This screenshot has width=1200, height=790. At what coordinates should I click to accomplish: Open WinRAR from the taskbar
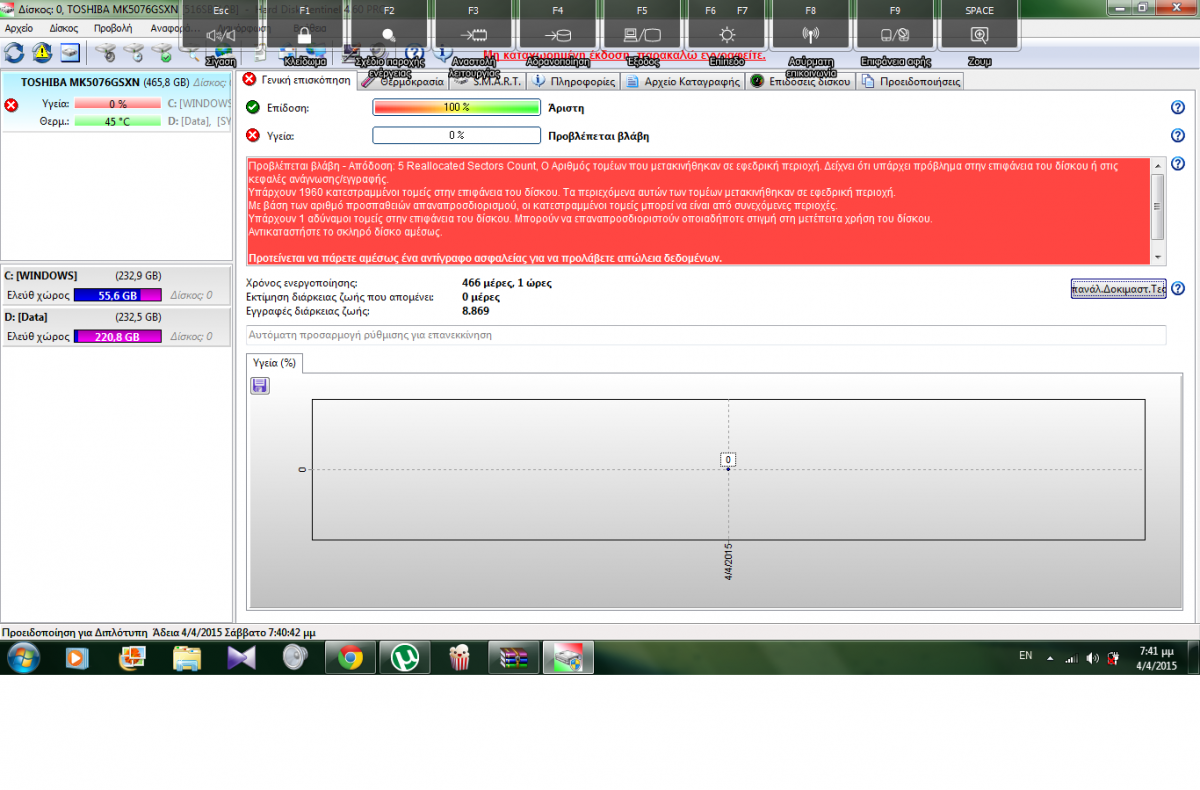point(514,658)
